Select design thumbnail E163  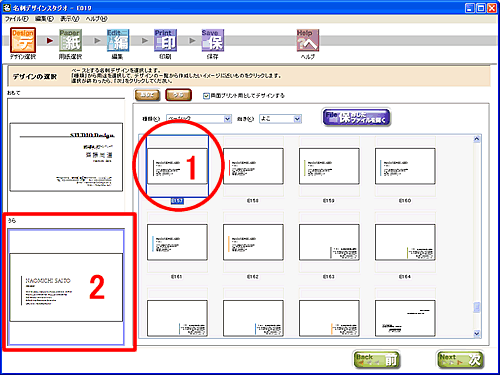(329, 242)
